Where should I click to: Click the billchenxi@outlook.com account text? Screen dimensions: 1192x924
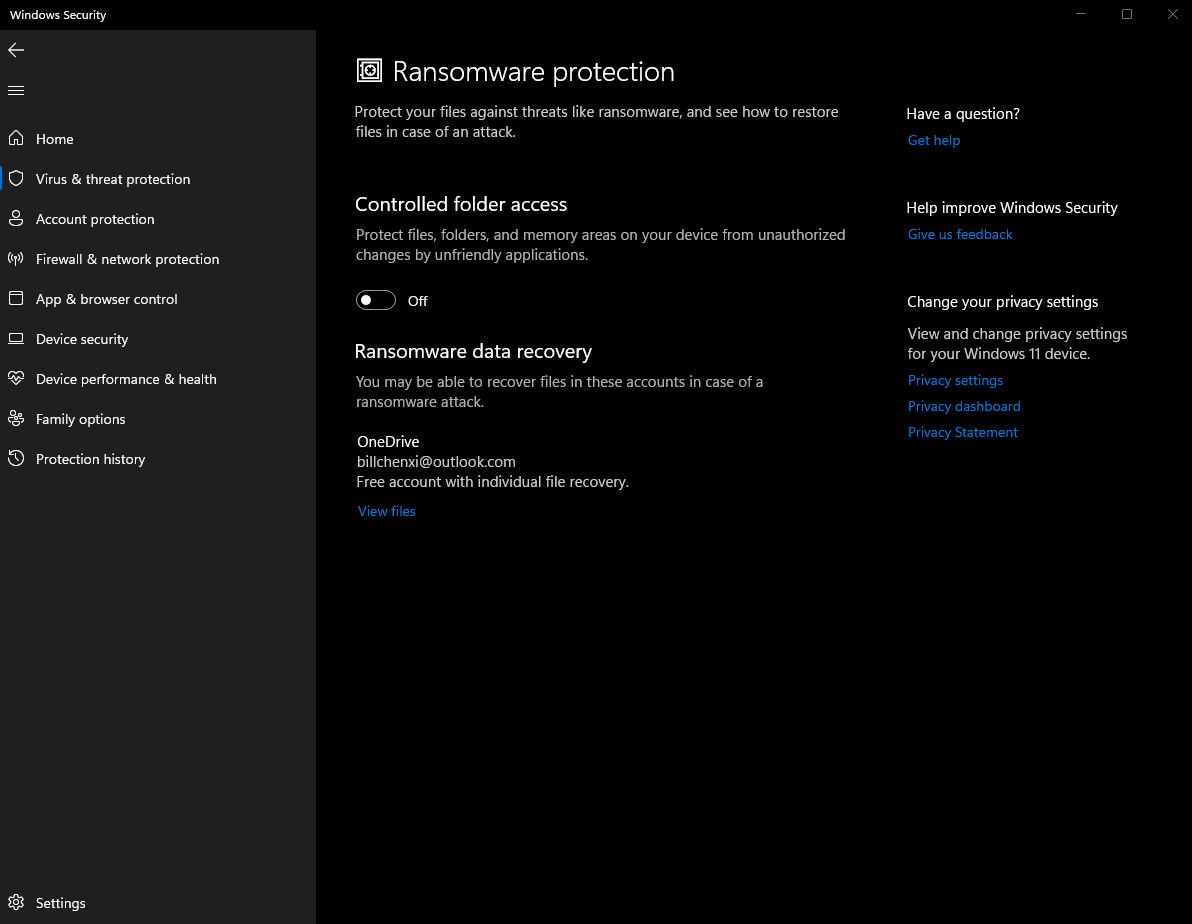click(436, 462)
